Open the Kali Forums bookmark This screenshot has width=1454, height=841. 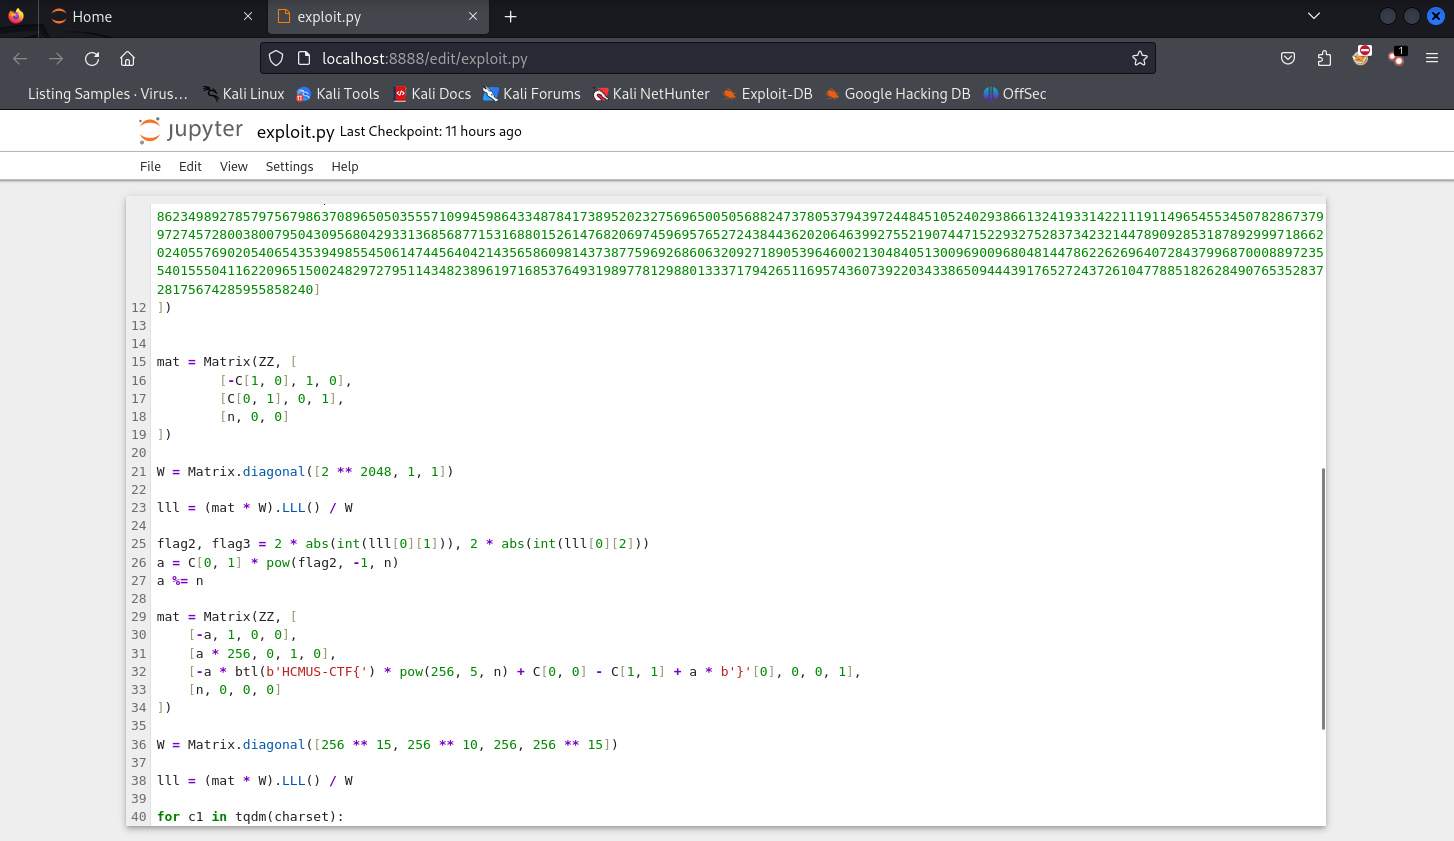(x=531, y=94)
